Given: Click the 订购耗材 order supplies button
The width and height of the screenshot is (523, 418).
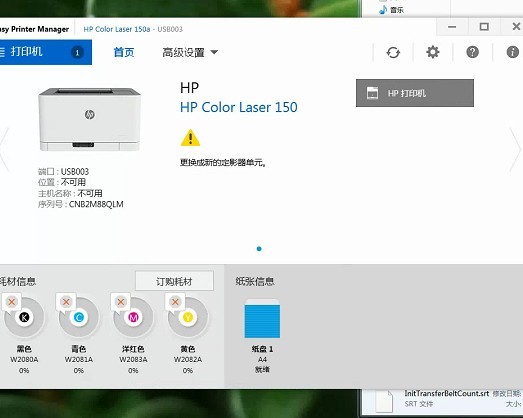Looking at the screenshot, I should (174, 281).
